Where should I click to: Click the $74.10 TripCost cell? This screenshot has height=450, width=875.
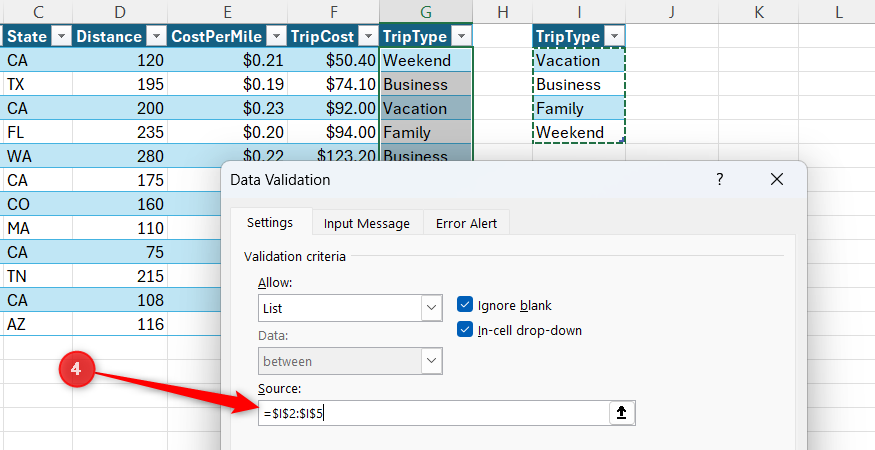click(333, 84)
